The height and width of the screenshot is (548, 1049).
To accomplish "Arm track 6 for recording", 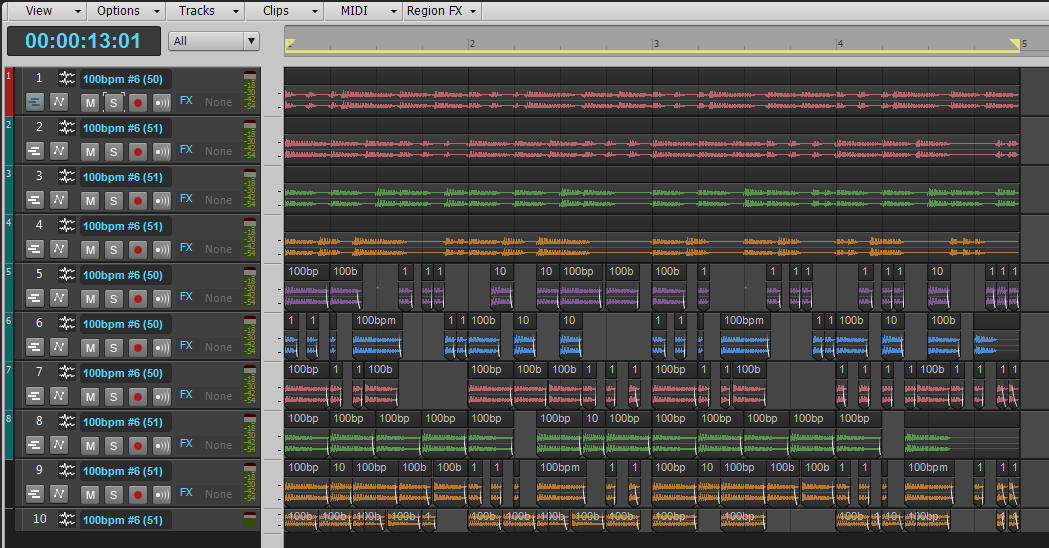I will pyautogui.click(x=138, y=347).
